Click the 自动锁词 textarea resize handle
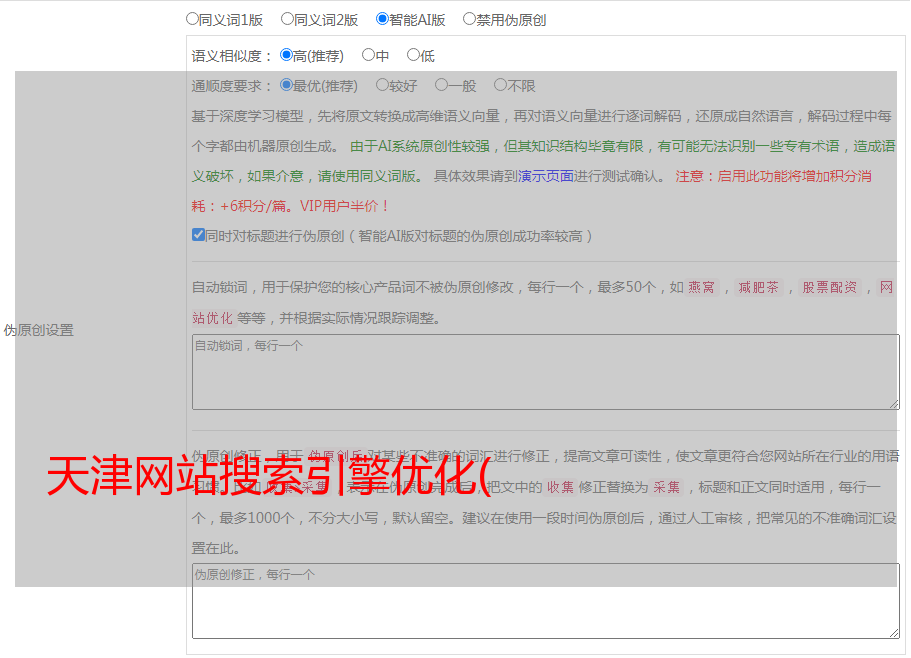 (x=894, y=403)
